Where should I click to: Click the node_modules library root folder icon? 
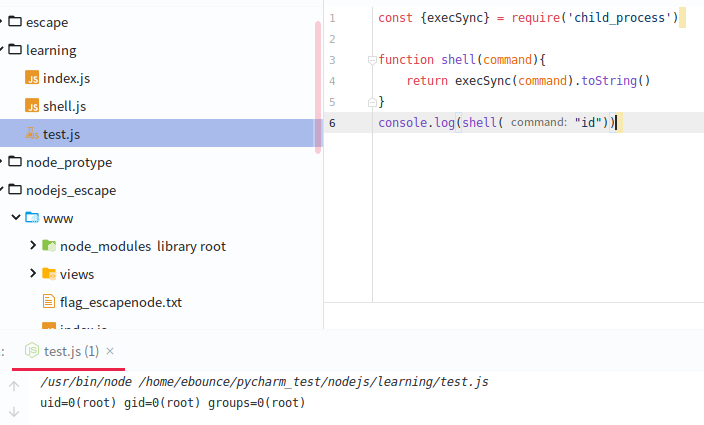pos(49,246)
